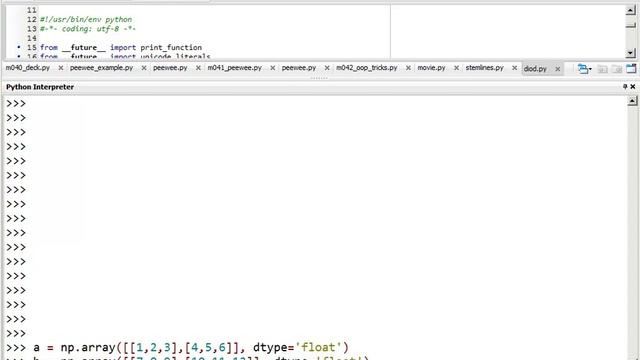The image size is (640, 360).
Task: Open the editor tab list dropdown
Action: (x=584, y=69)
